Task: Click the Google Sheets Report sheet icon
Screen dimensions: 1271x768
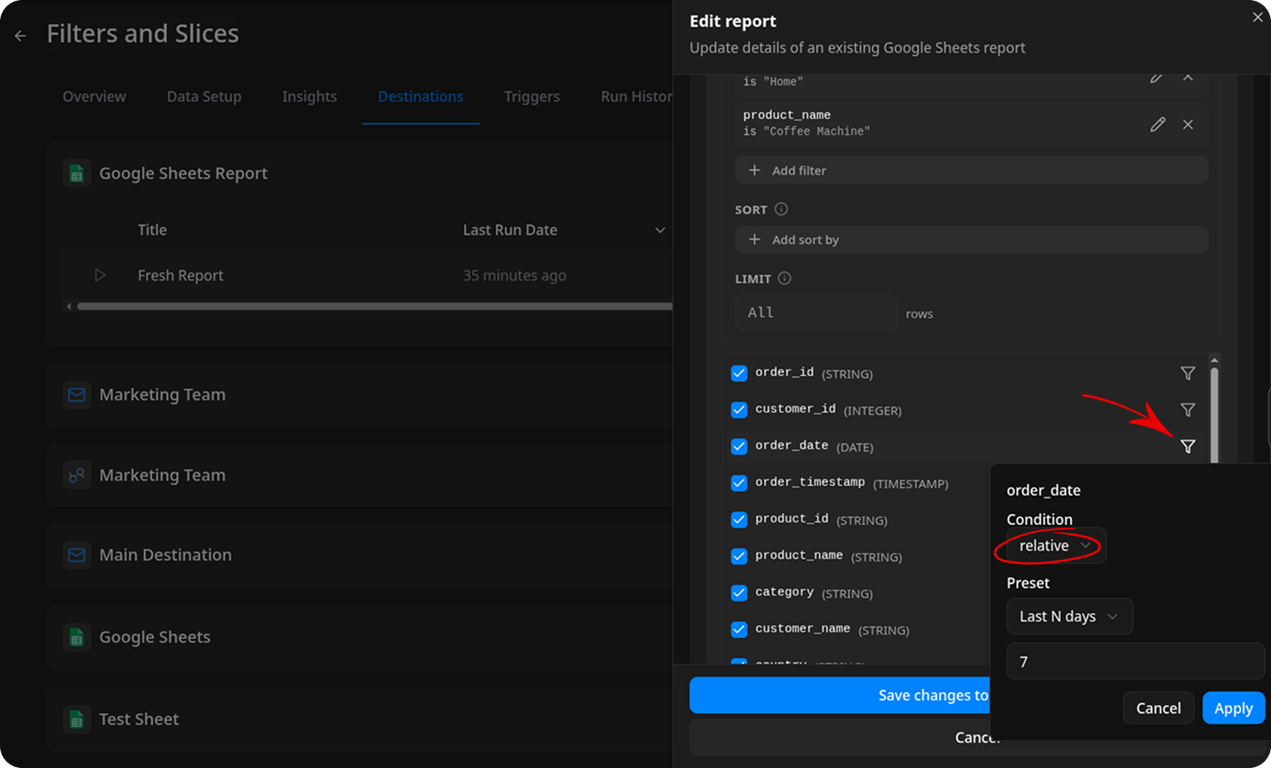Action: [77, 173]
